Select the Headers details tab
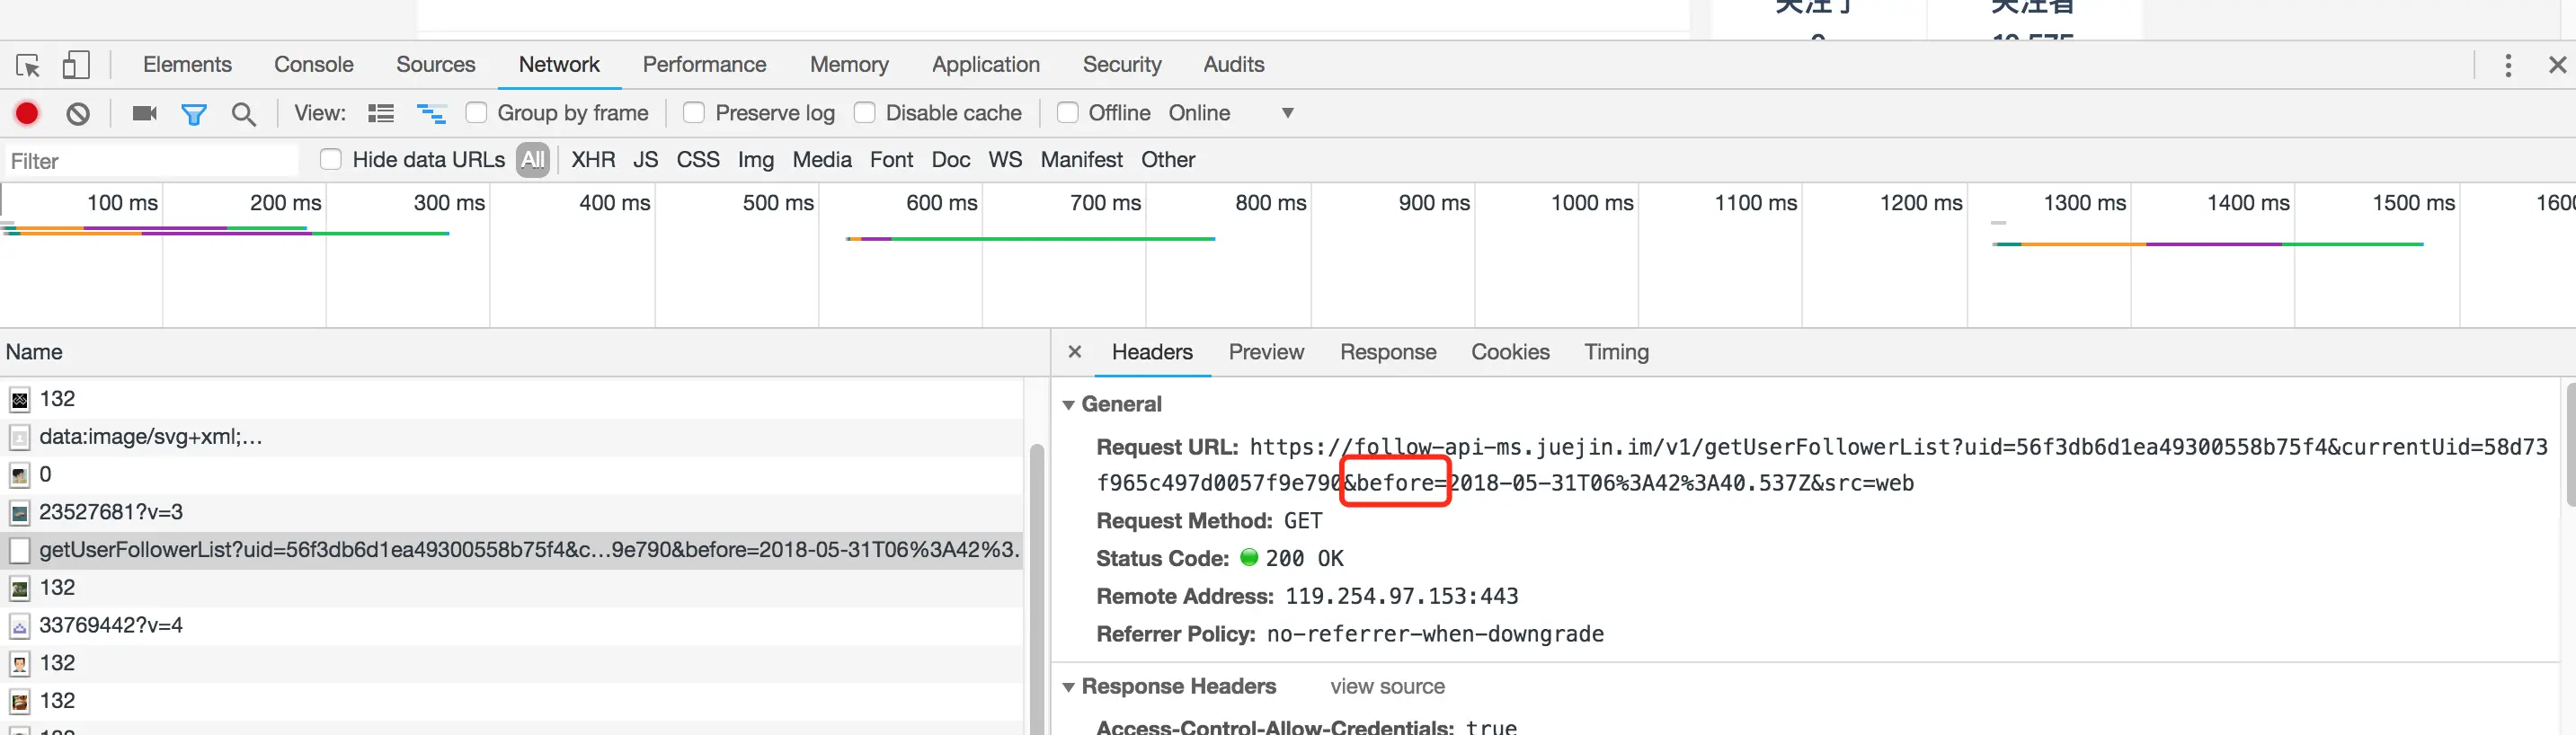 pyautogui.click(x=1152, y=352)
